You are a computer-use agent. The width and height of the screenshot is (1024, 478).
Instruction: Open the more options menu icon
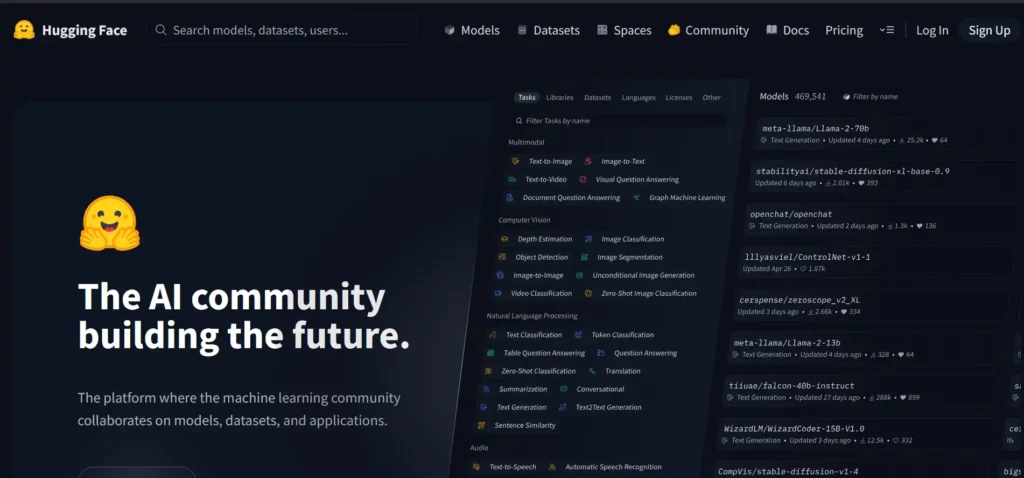(x=887, y=30)
